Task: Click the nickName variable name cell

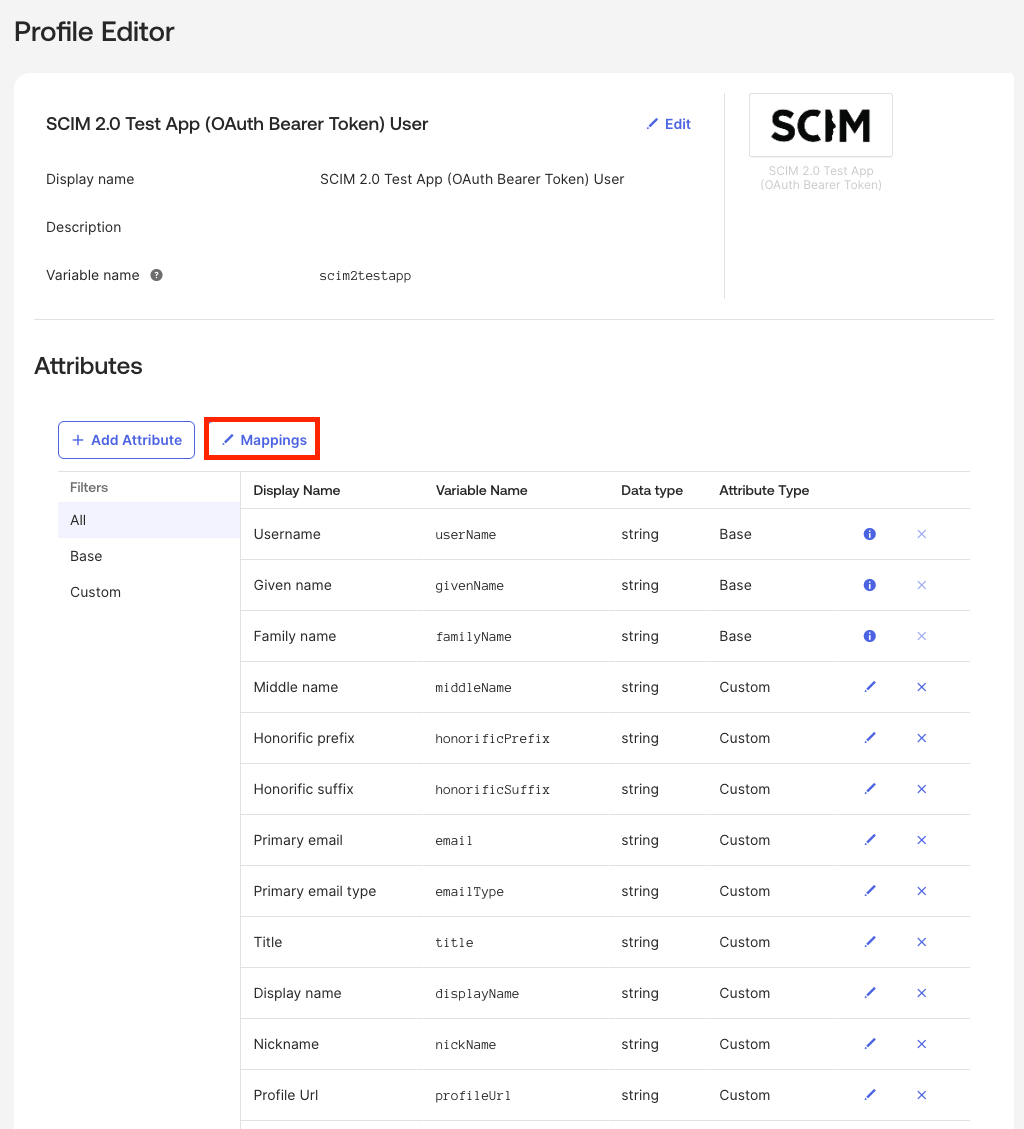Action: [x=466, y=1045]
